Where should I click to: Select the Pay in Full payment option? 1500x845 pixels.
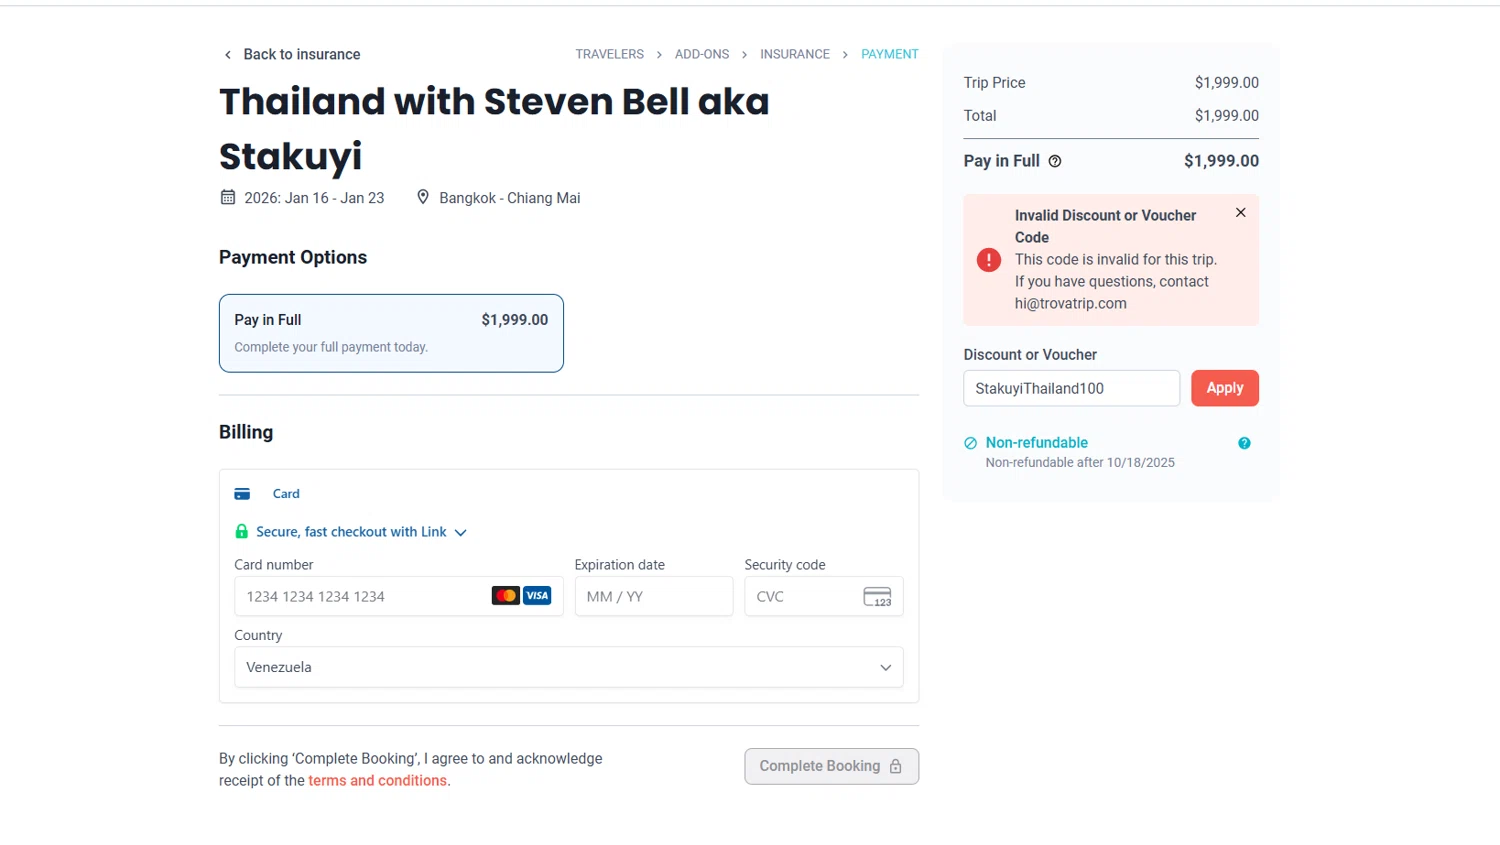[391, 333]
